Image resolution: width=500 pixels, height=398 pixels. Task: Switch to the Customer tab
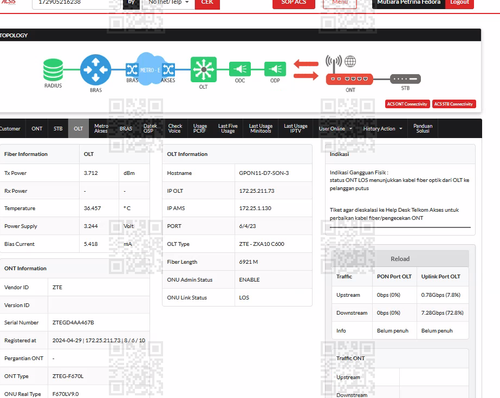pyautogui.click(x=10, y=129)
